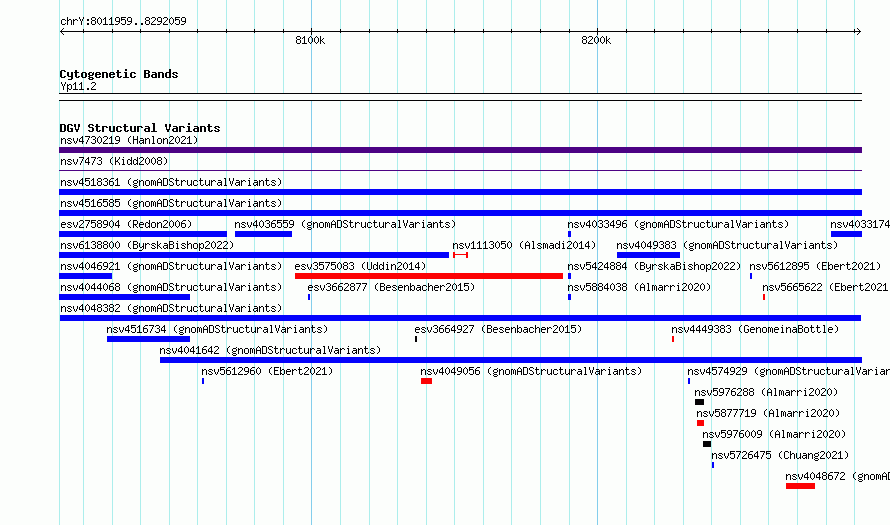This screenshot has width=890, height=525.
Task: Open the nsv5612960 (Ebert2021) label
Action: [x=267, y=371]
